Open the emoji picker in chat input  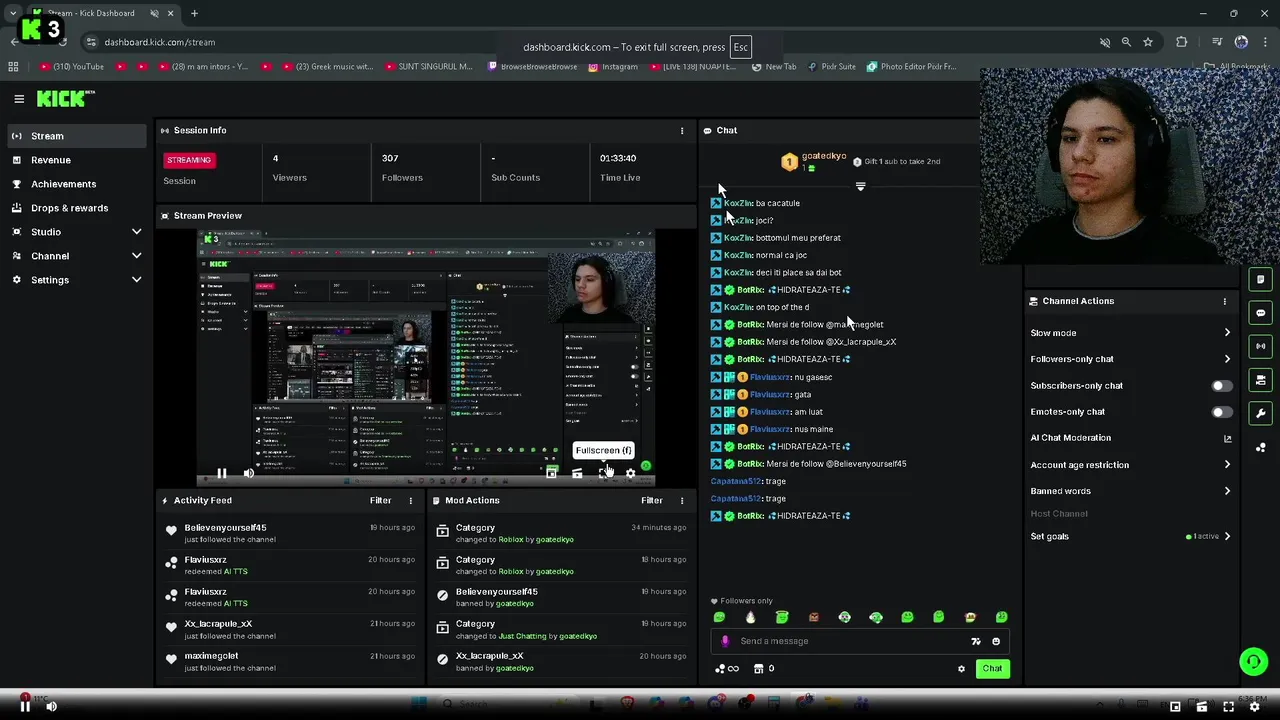coord(996,641)
